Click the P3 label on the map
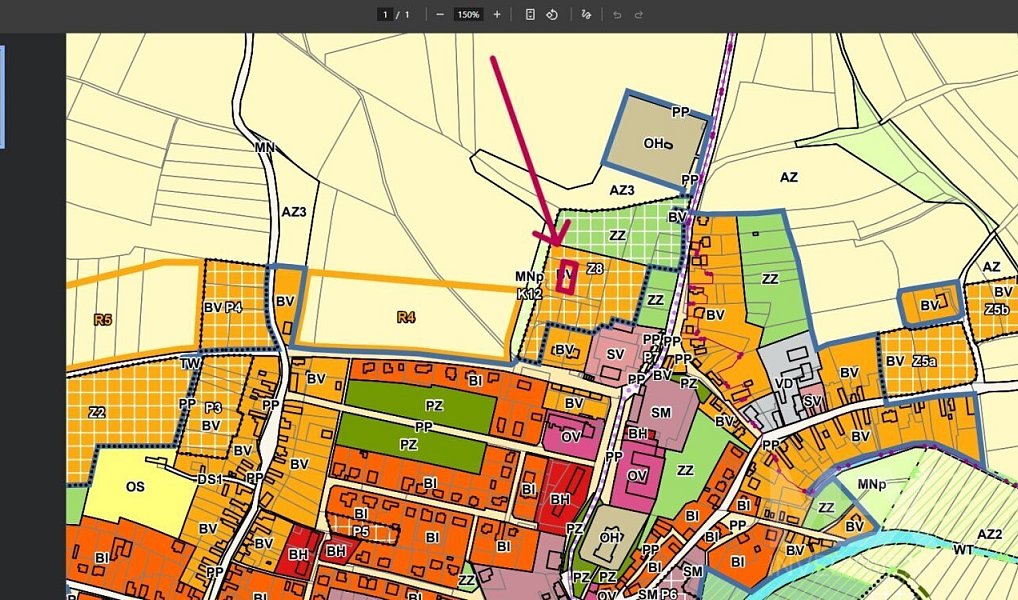 pos(214,408)
